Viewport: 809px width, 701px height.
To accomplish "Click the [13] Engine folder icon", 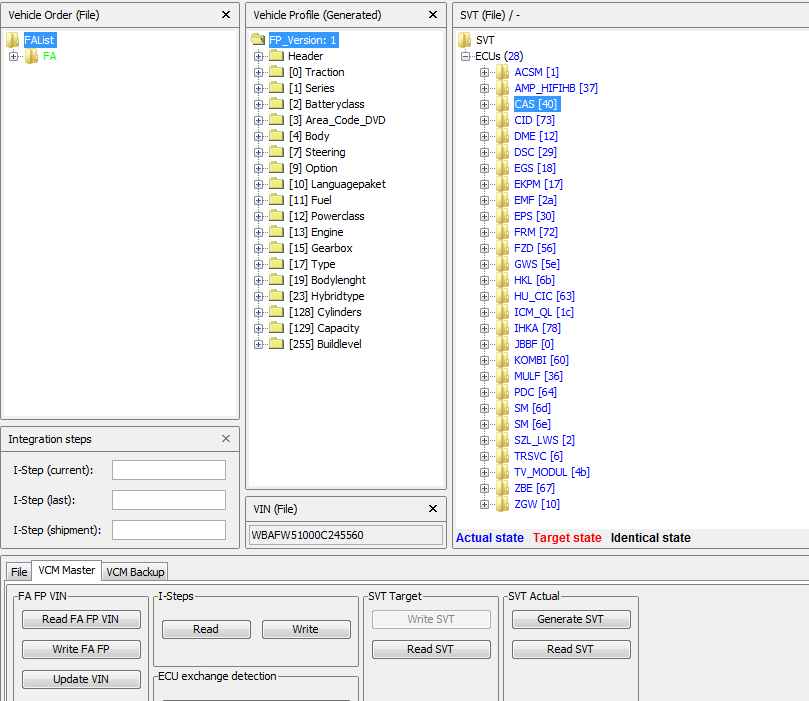I will 277,232.
